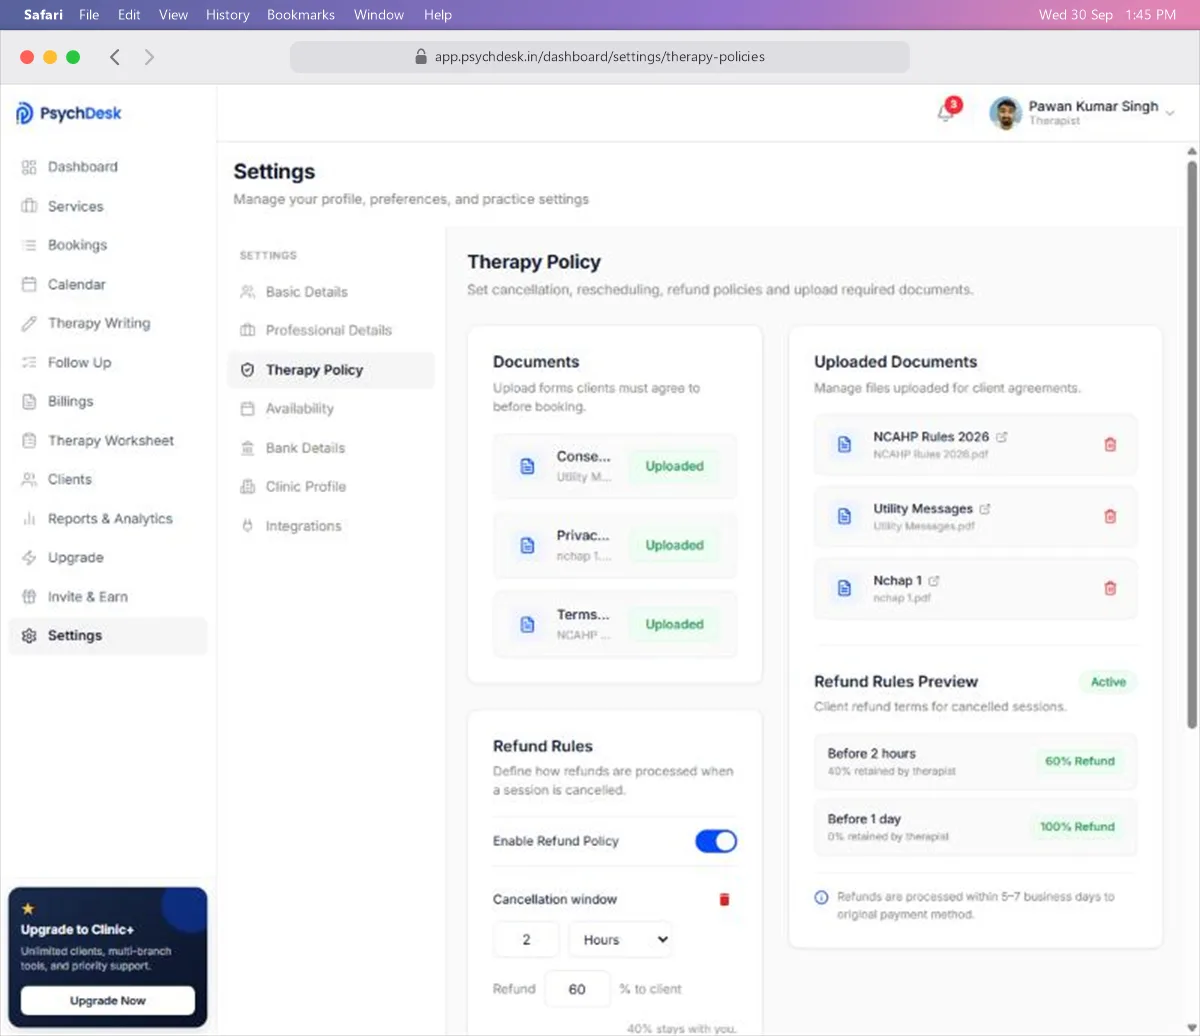Click Uploaded status for Consent document
Viewport: 1200px width, 1036px height.
click(674, 466)
